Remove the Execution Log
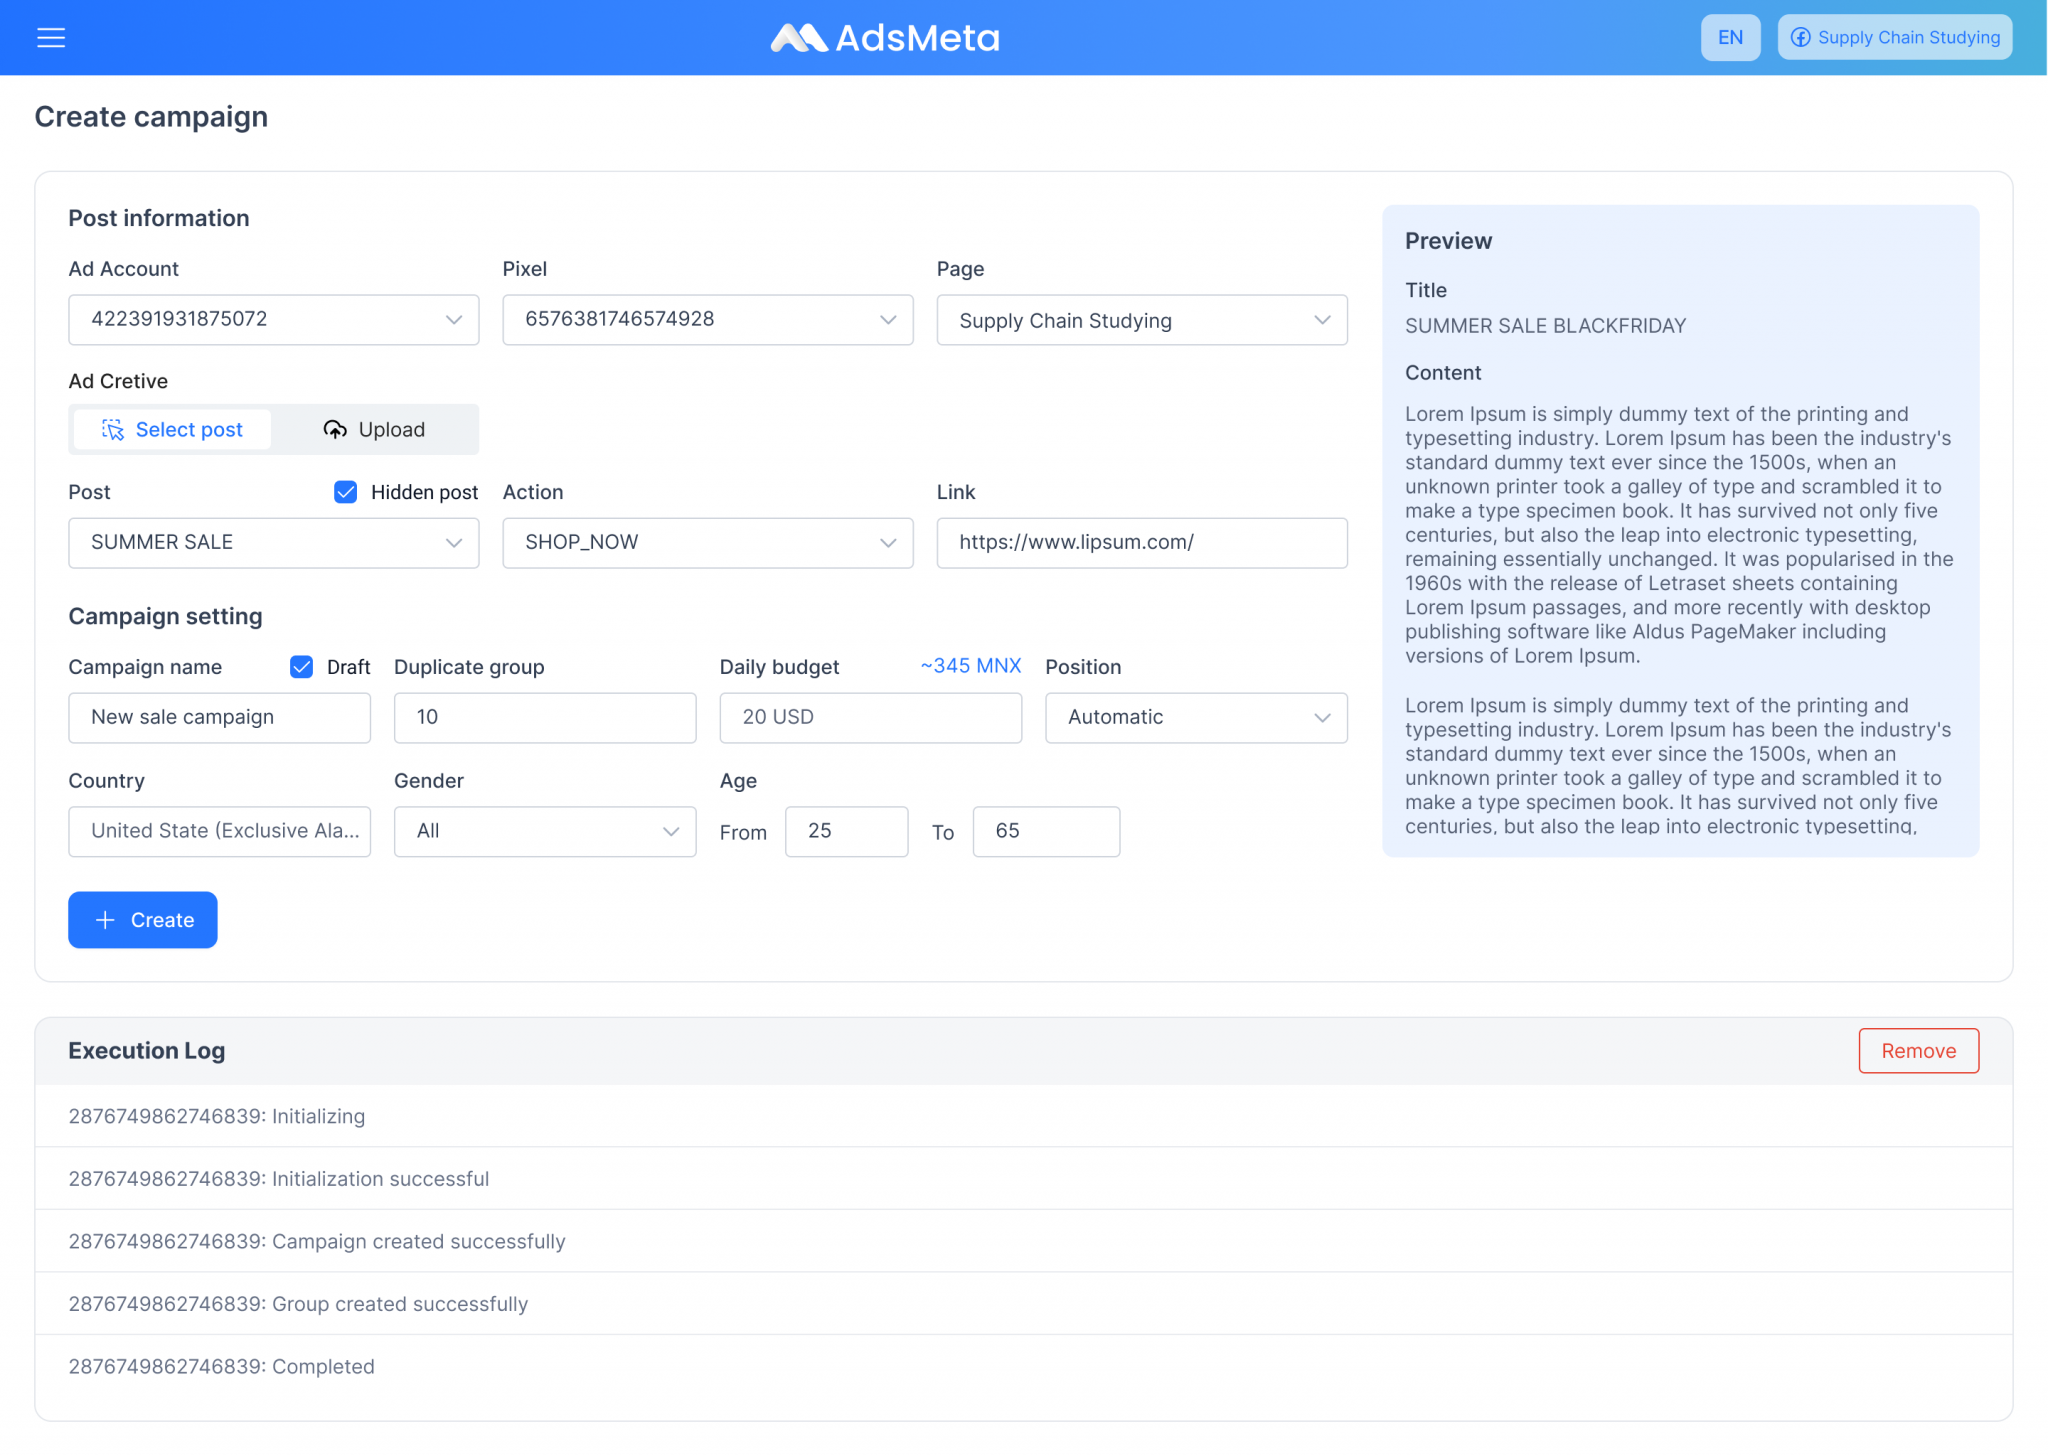 pos(1918,1051)
